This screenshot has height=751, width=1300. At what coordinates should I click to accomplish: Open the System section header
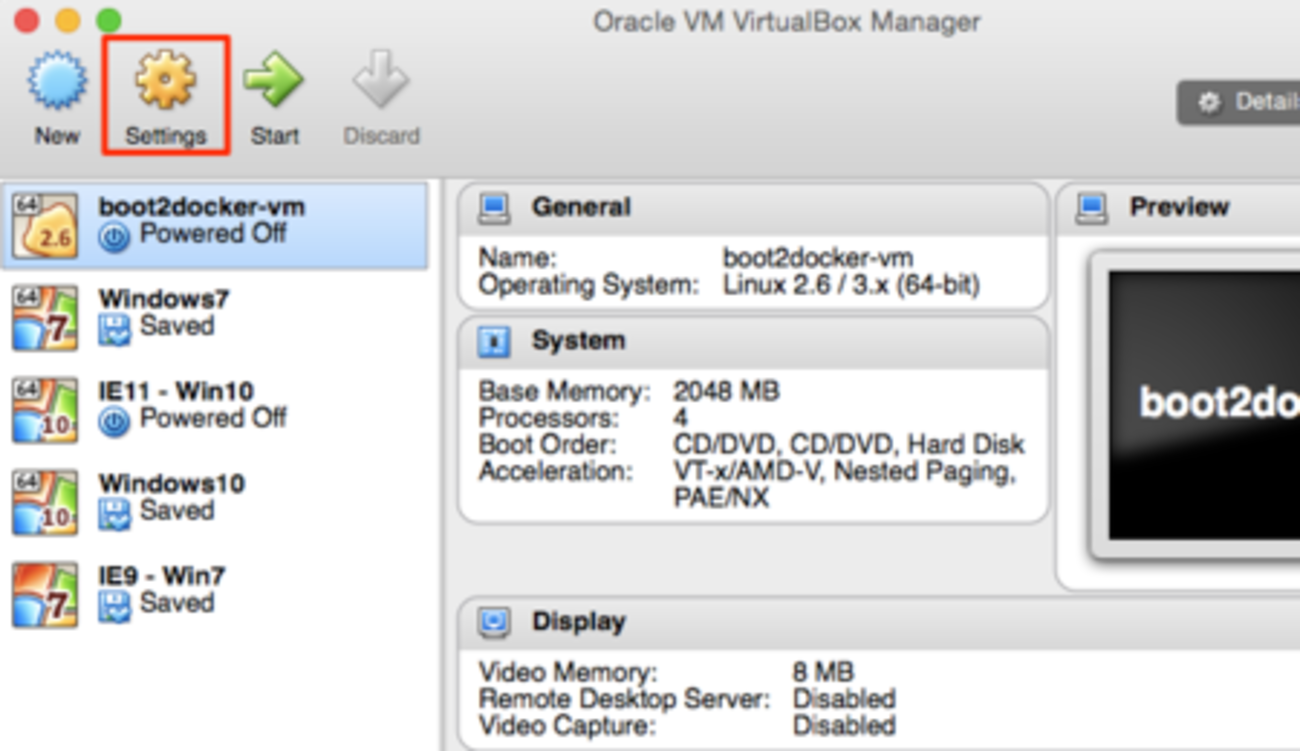pos(754,342)
